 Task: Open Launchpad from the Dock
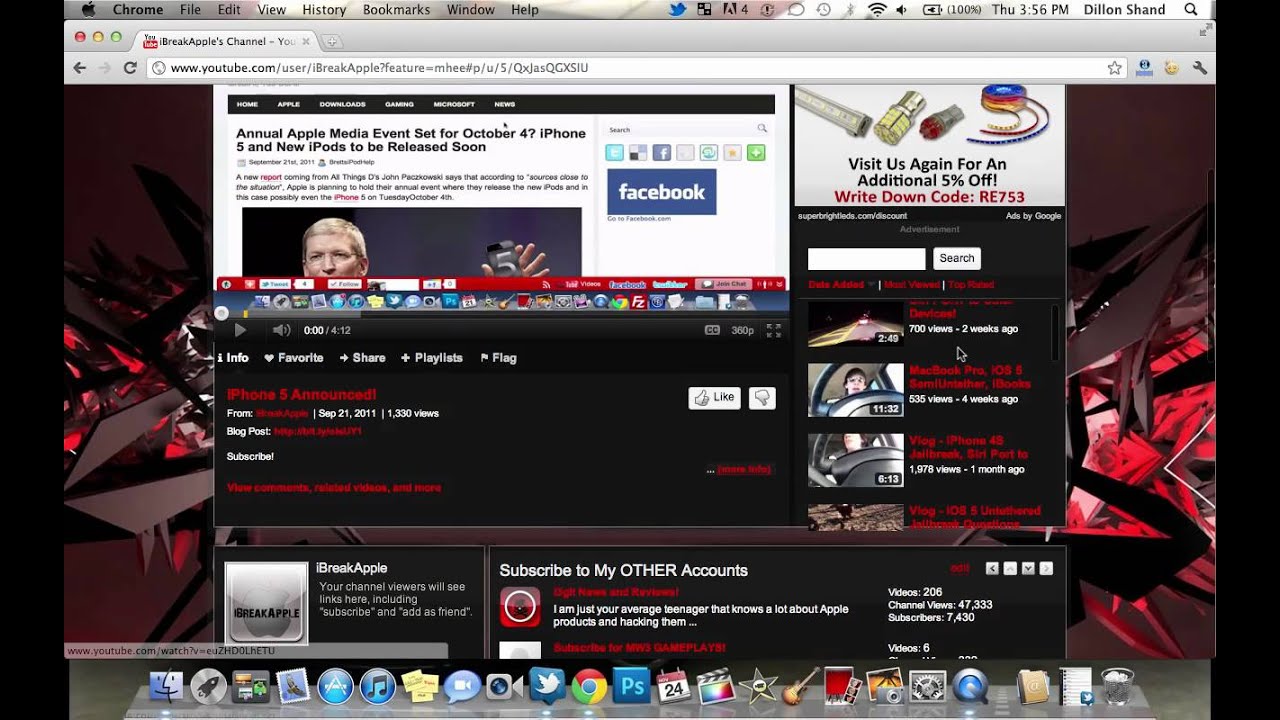(208, 687)
